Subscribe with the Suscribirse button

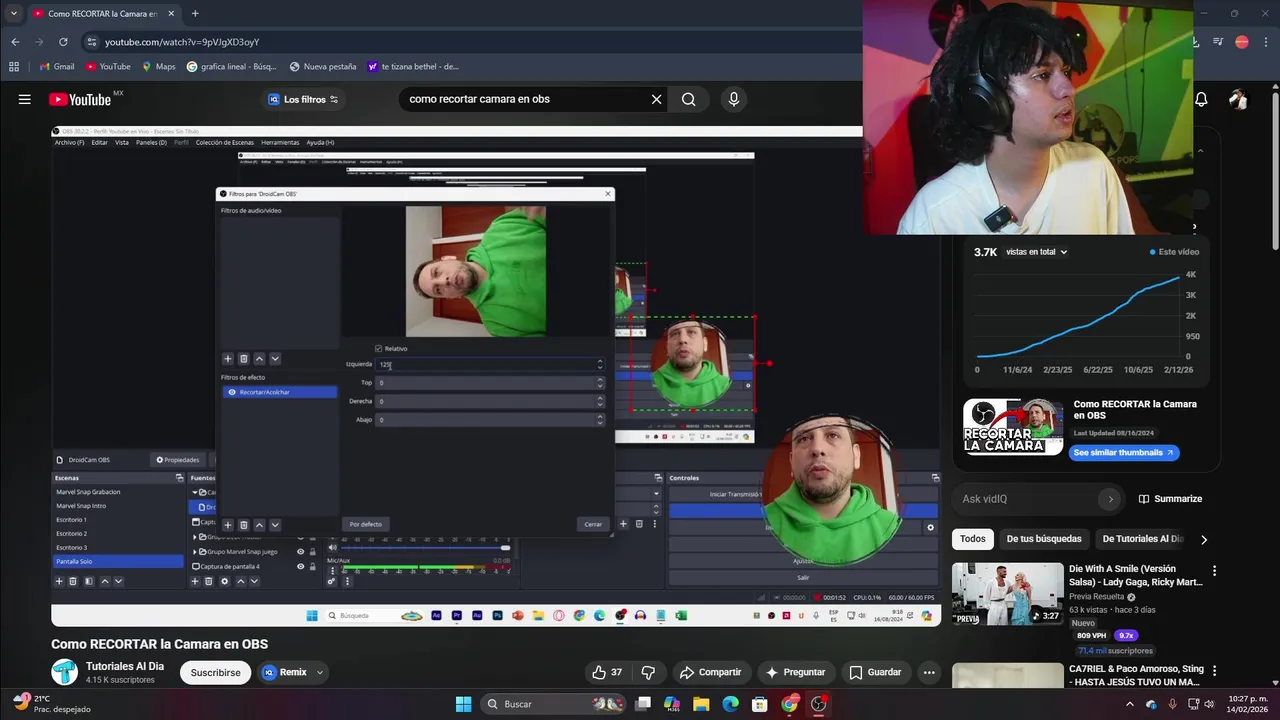click(x=215, y=672)
